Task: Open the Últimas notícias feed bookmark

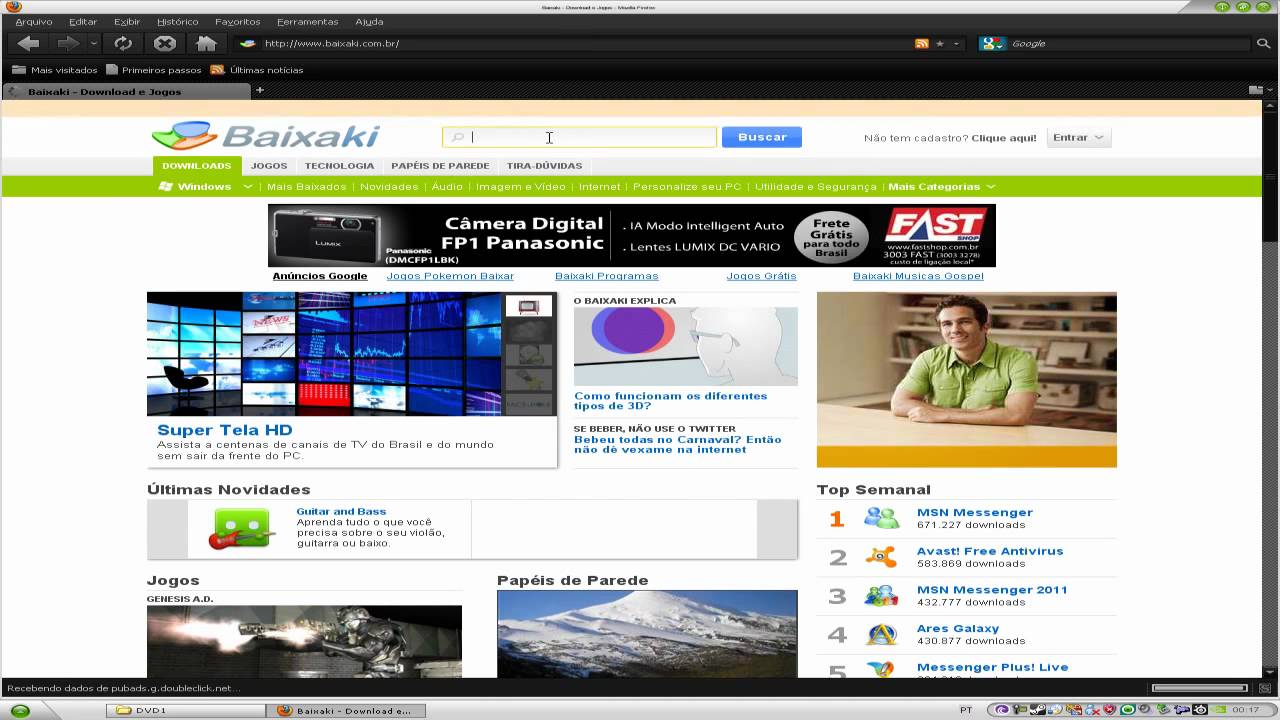Action: (256, 70)
